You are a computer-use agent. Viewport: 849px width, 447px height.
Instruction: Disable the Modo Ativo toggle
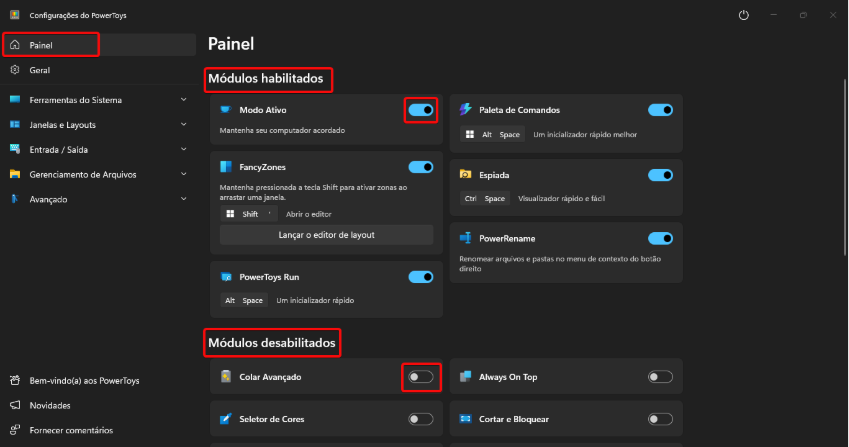[x=421, y=110]
